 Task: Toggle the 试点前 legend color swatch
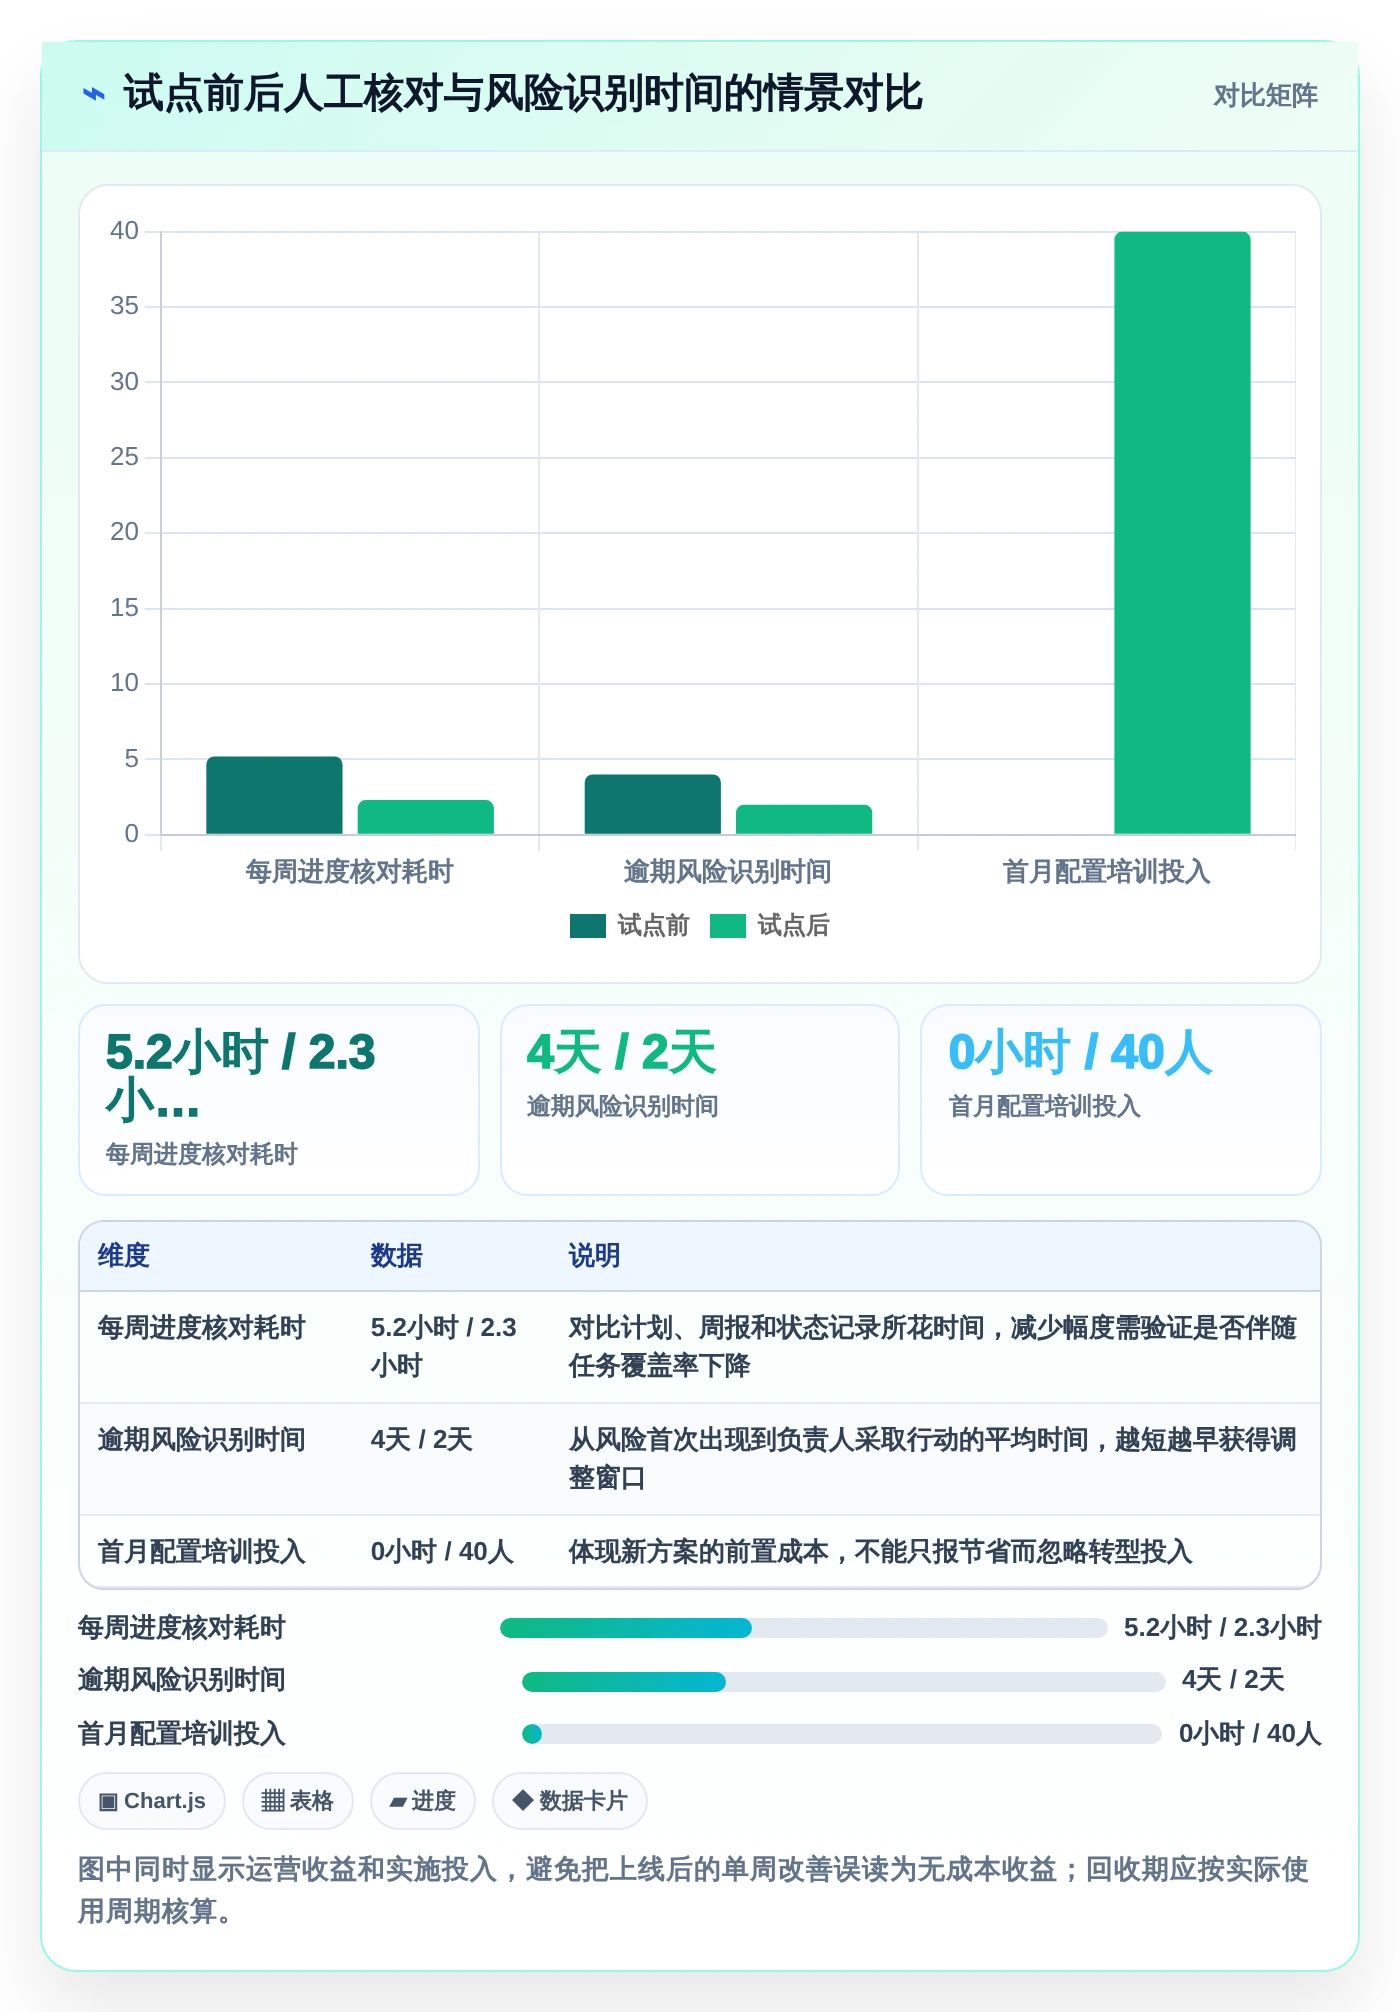pyautogui.click(x=588, y=926)
